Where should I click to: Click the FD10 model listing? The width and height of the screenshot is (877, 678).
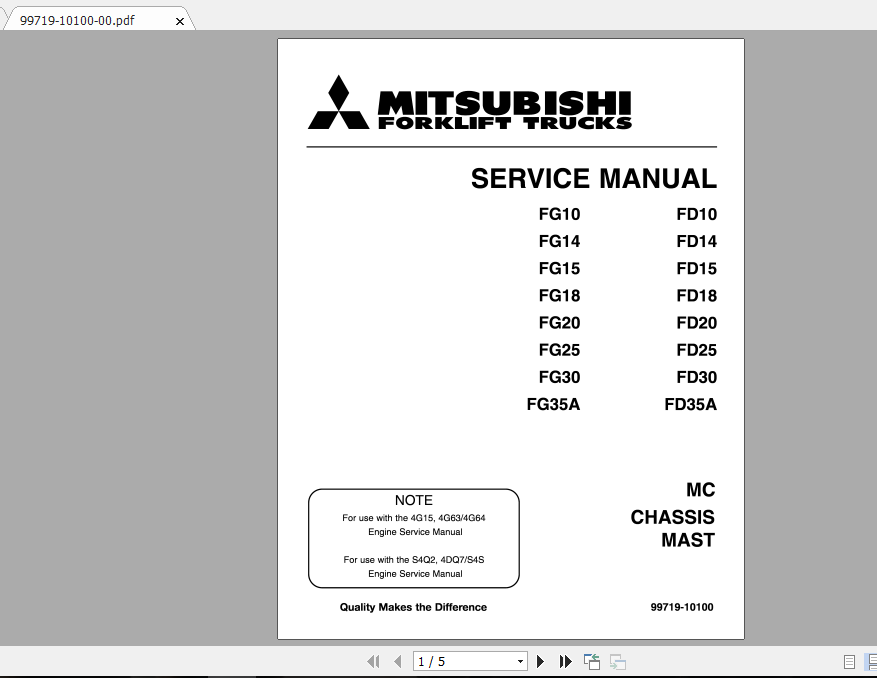click(696, 214)
